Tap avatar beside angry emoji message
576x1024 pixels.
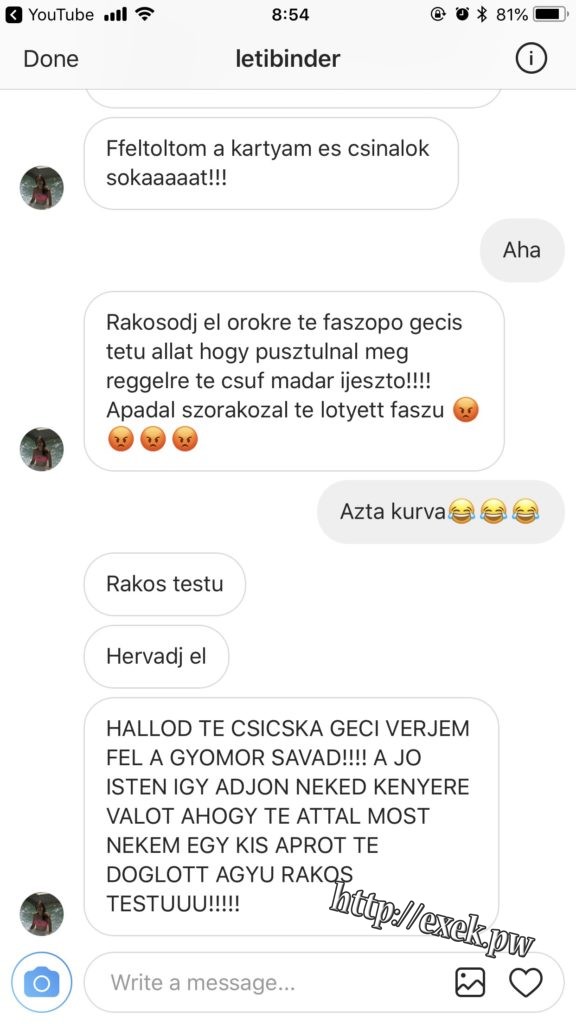tap(42, 449)
